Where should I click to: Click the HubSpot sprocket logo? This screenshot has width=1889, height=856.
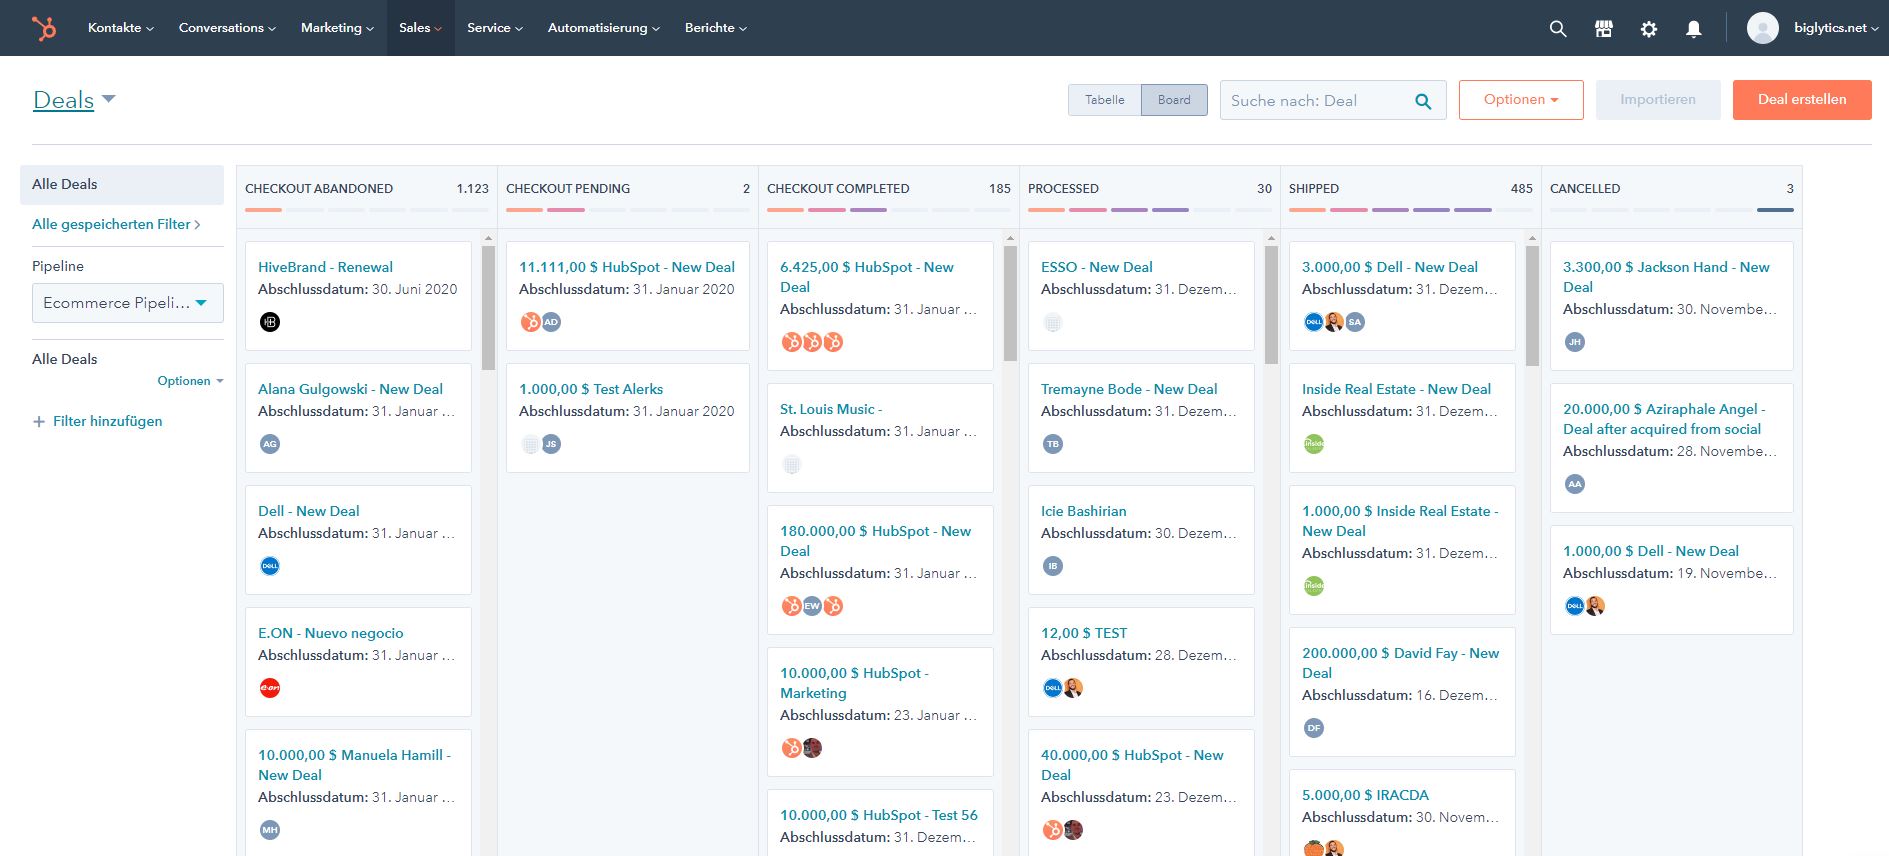44,28
